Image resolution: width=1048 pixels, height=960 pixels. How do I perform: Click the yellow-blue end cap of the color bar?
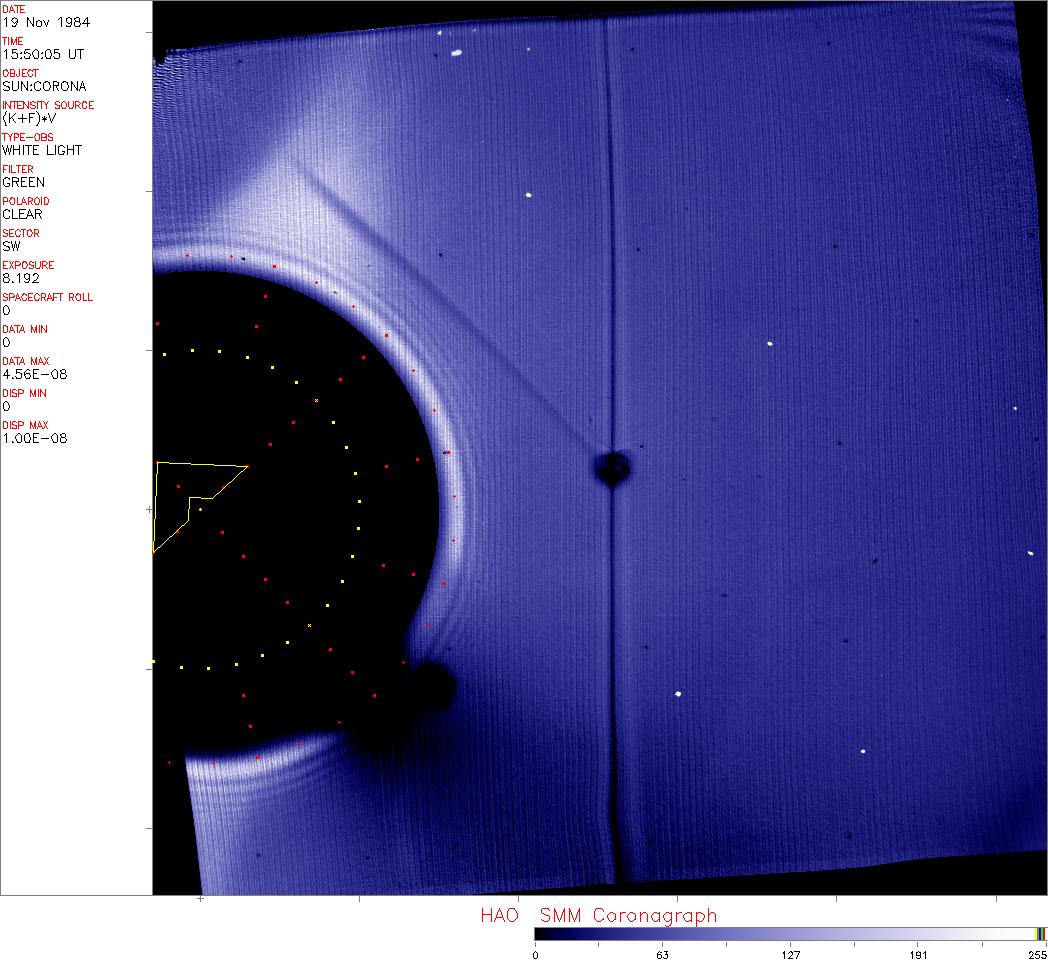(1040, 933)
